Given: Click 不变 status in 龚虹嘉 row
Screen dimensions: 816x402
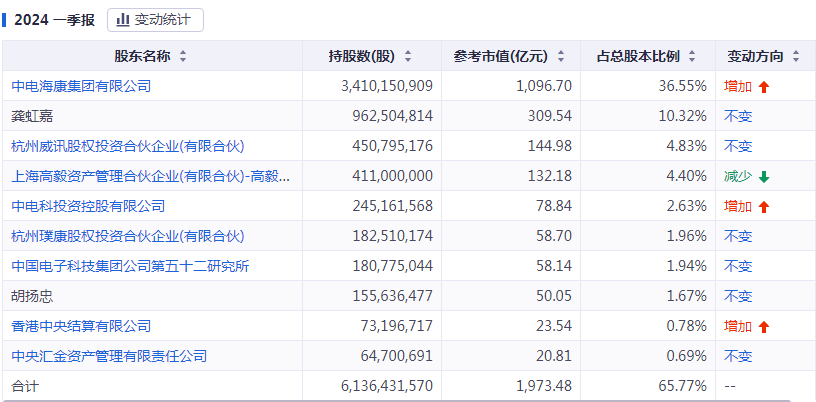Looking at the screenshot, I should pyautogui.click(x=738, y=116).
